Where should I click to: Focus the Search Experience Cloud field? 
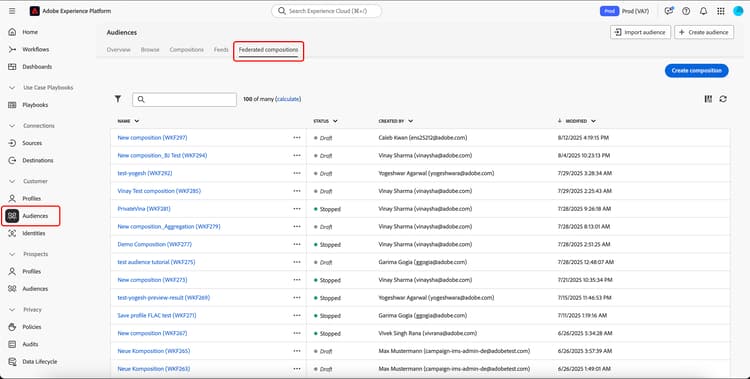[x=327, y=11]
